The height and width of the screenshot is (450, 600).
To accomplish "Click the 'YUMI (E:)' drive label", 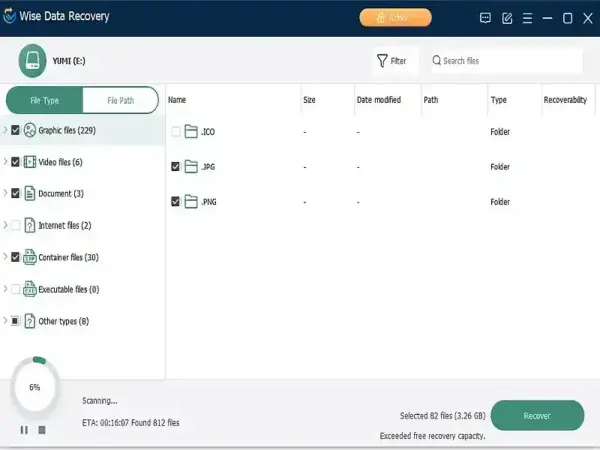I will (69, 61).
